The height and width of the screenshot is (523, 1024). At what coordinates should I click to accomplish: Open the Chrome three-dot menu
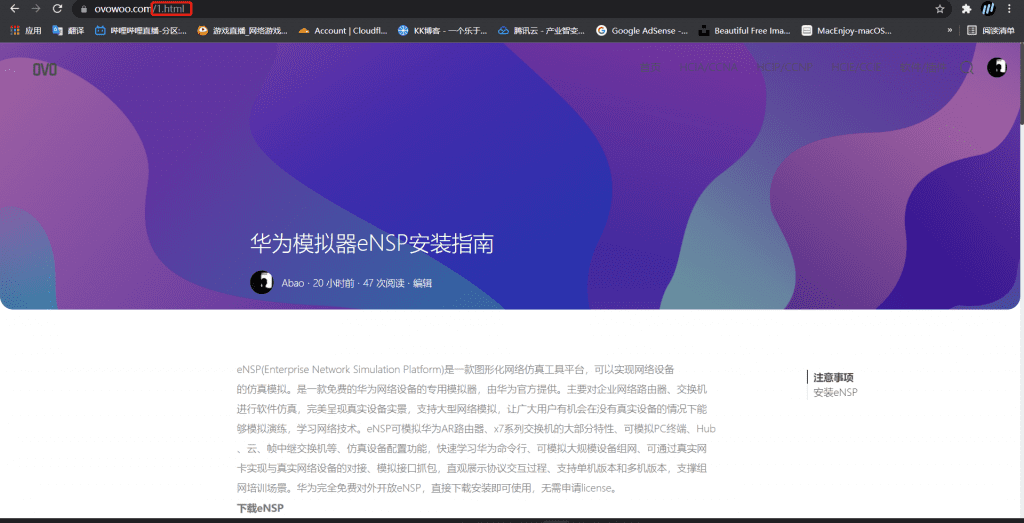click(1010, 9)
